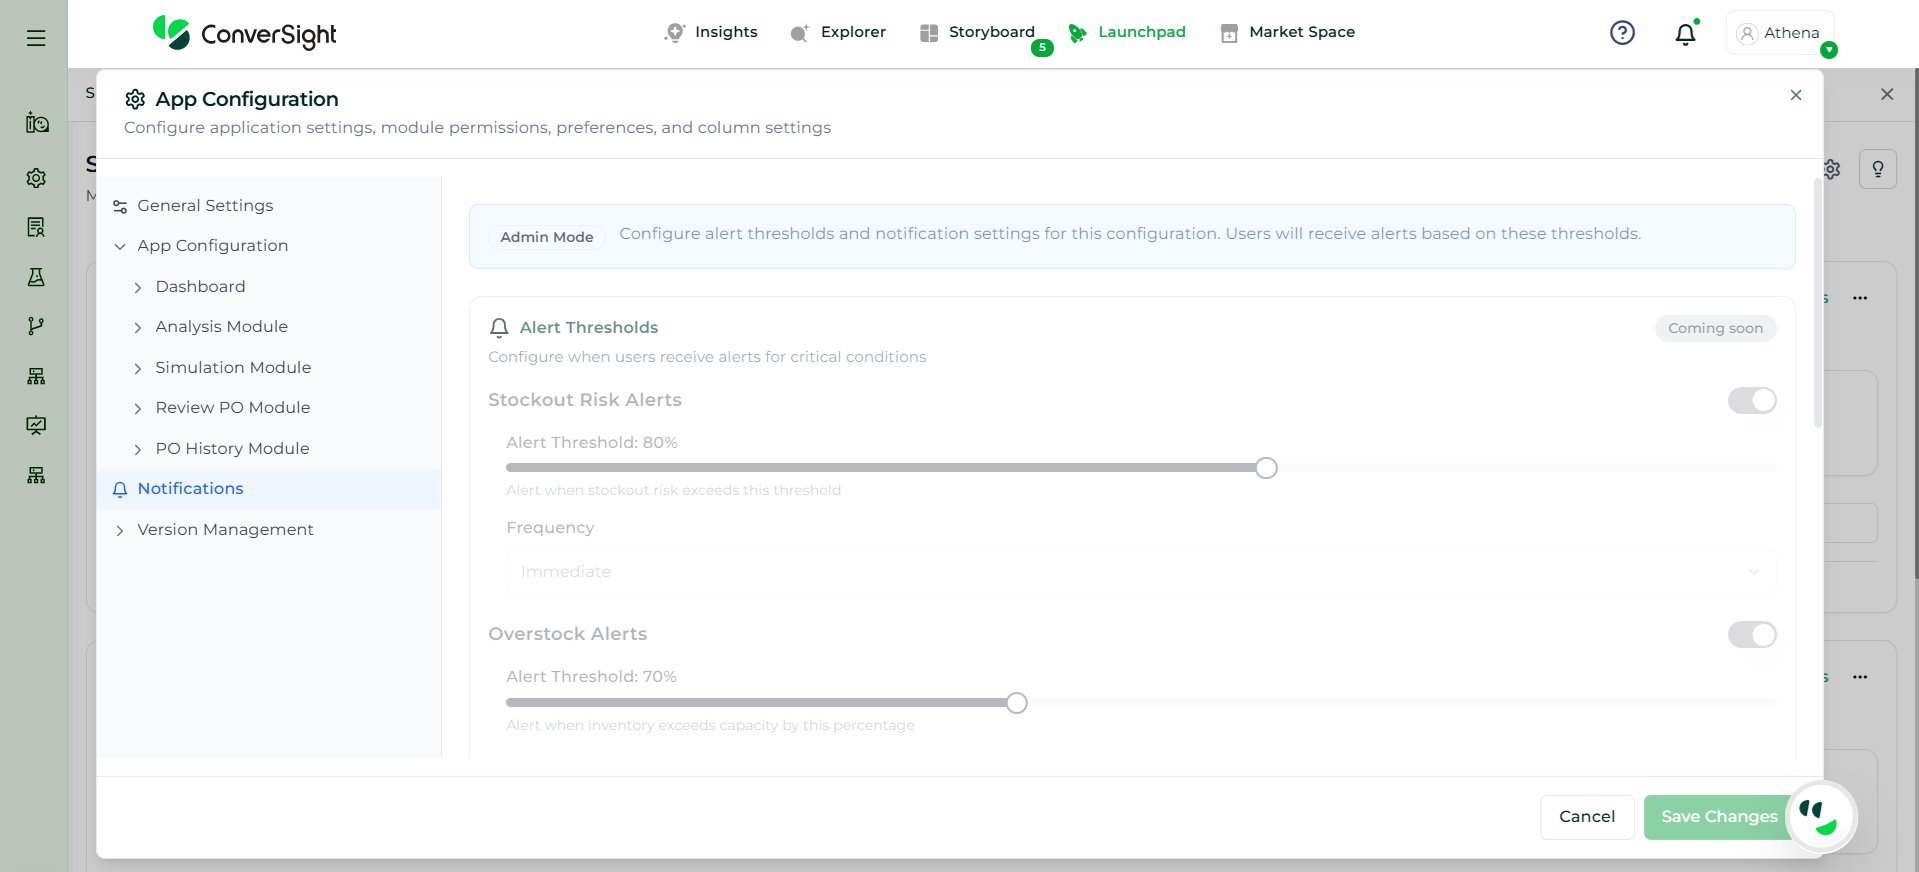Collapse the App Configuration tree section
The height and width of the screenshot is (872, 1919).
pos(120,246)
